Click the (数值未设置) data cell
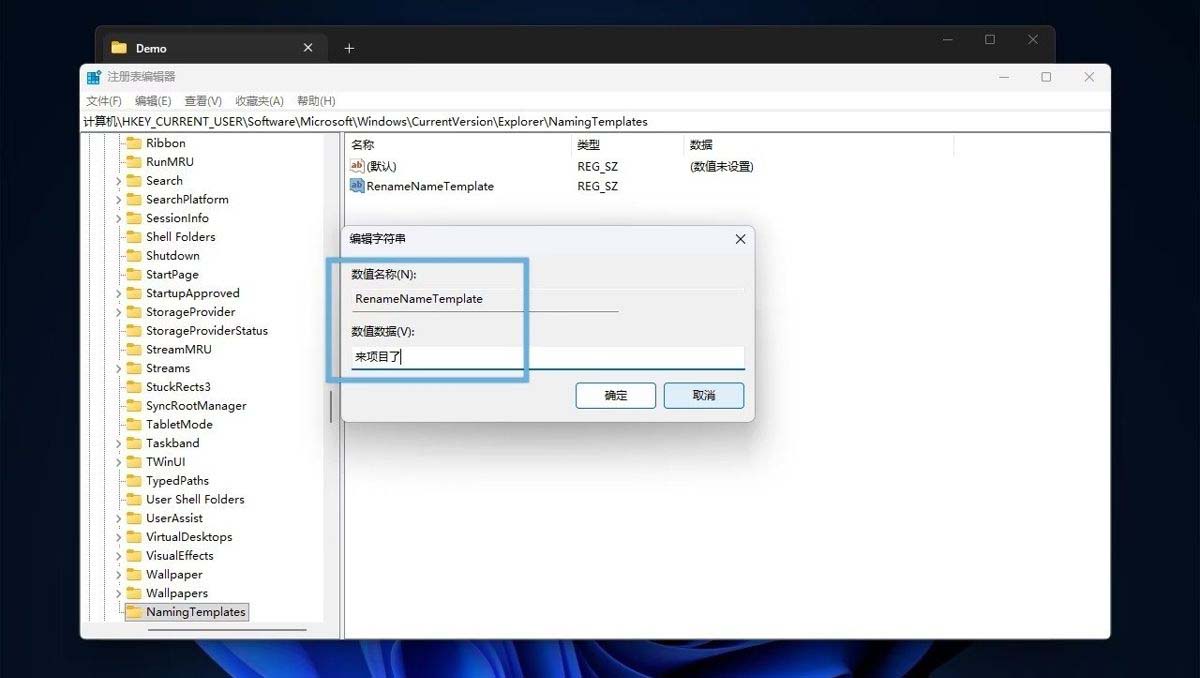This screenshot has width=1200, height=678. [x=721, y=166]
